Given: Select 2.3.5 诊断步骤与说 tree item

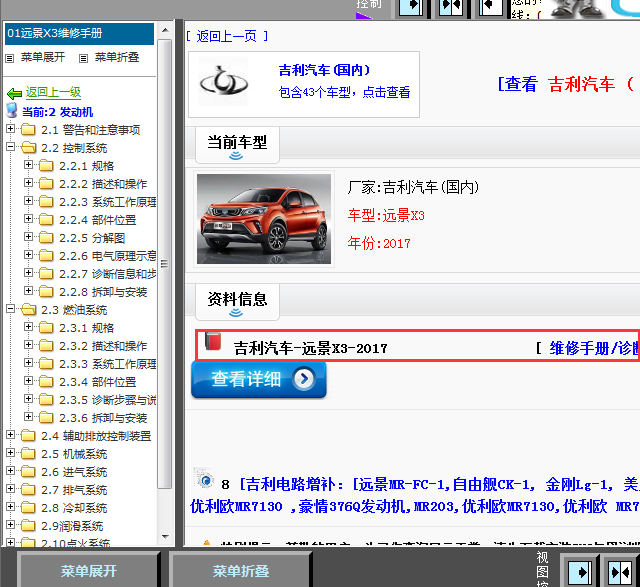Looking at the screenshot, I should click(x=108, y=400).
